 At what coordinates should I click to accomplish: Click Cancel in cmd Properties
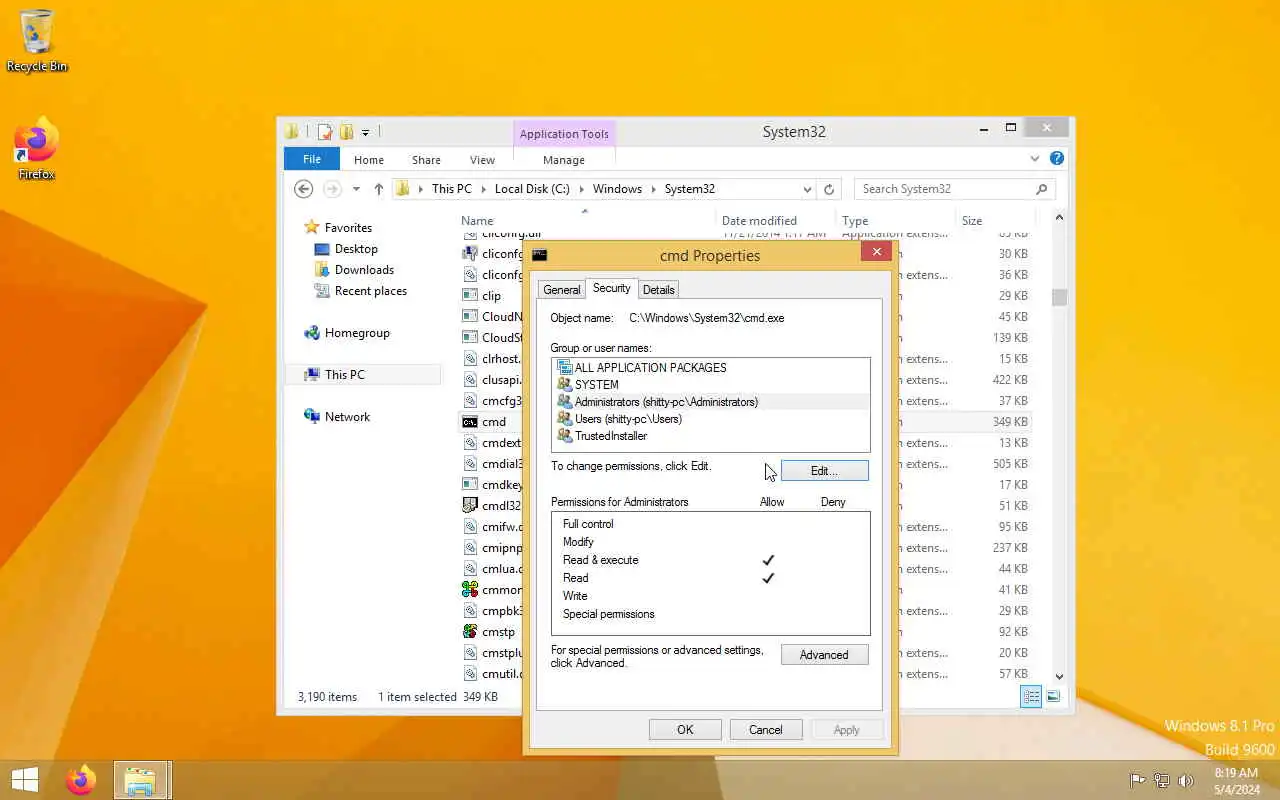tap(766, 730)
